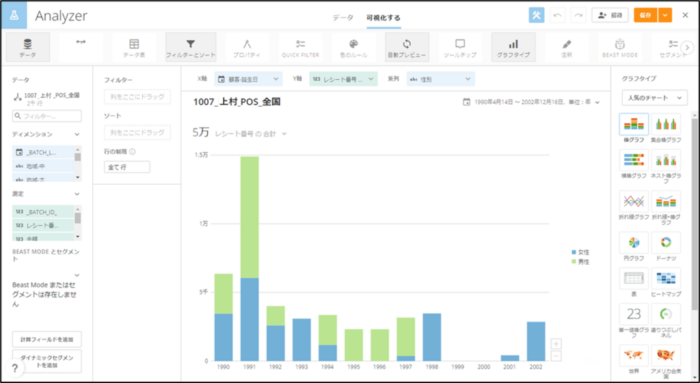Click the 行の制限 info icon
700x383 pixels.
tap(132, 152)
